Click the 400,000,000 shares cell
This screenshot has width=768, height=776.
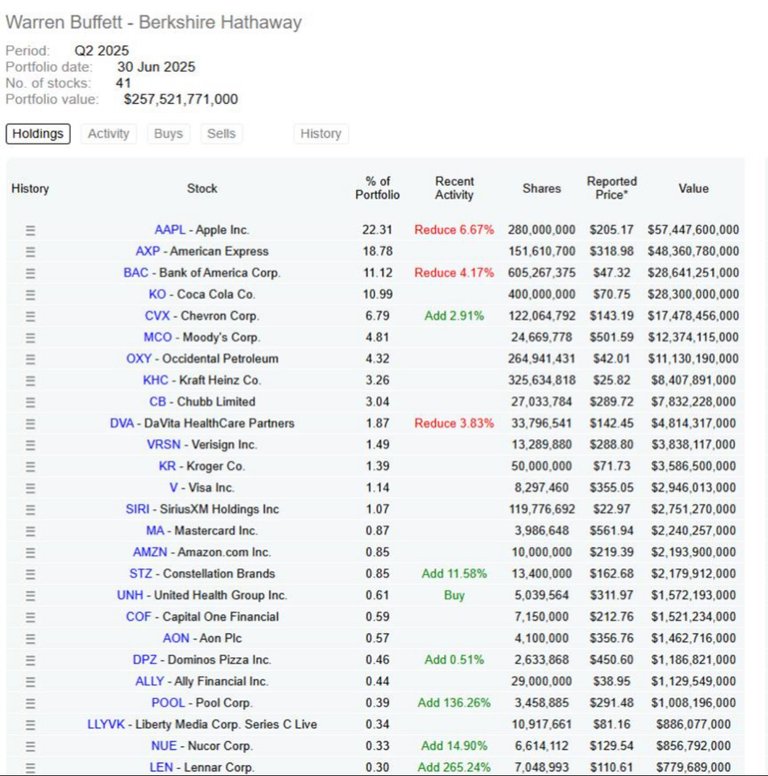coord(542,294)
